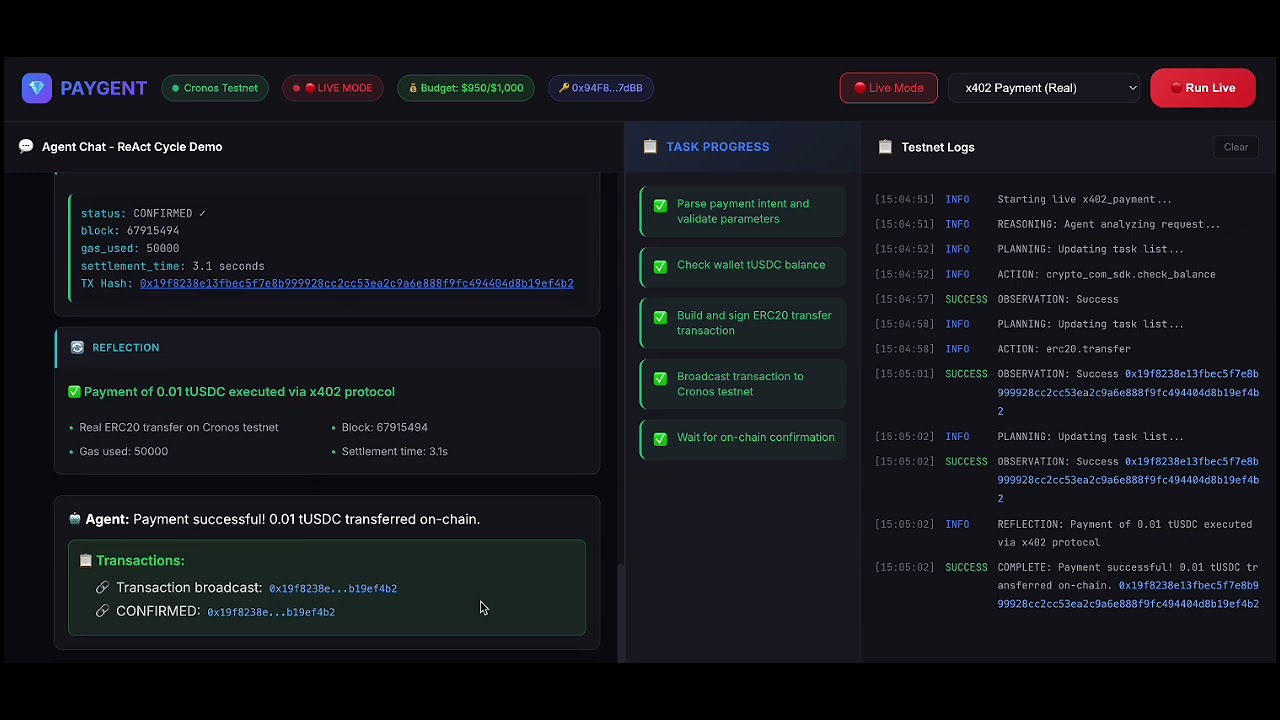Screen dimensions: 1280x720
Task: Click the clipboard icon next to Testnet Logs
Action: tap(885, 147)
